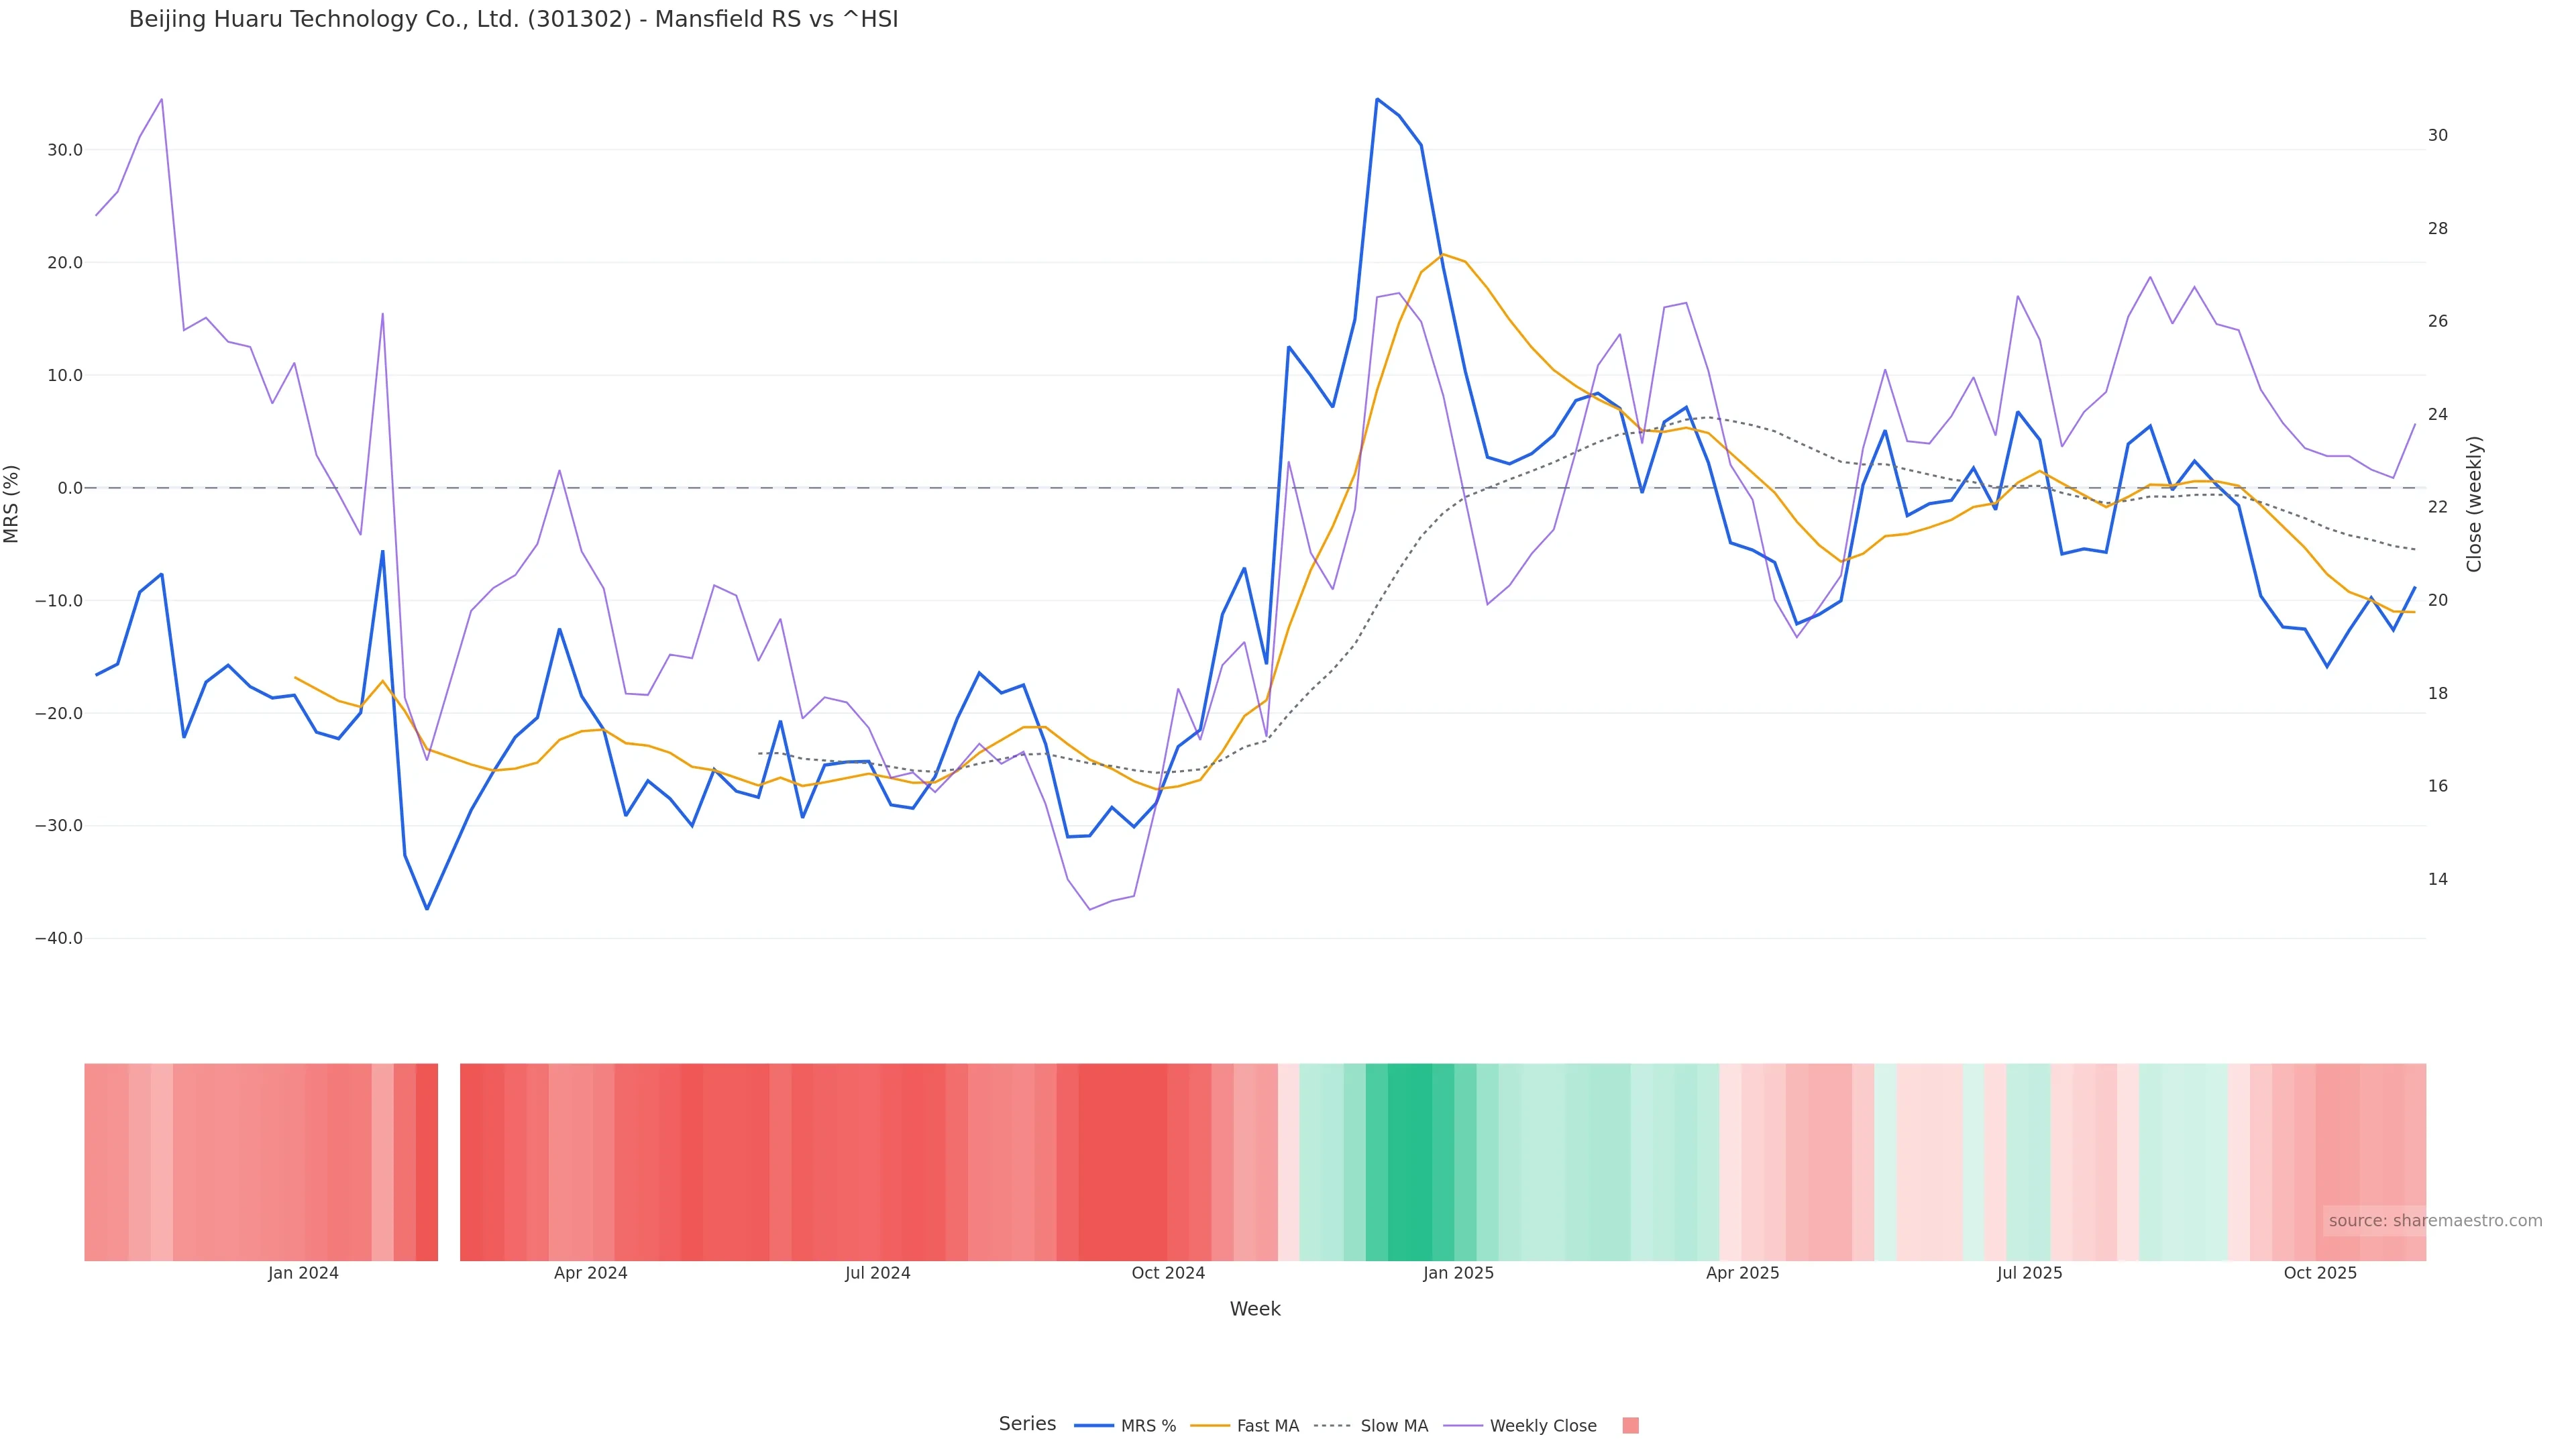The width and height of the screenshot is (2576, 1449).
Task: Click the chart title Beijing Huaru Technology
Action: (x=513, y=20)
